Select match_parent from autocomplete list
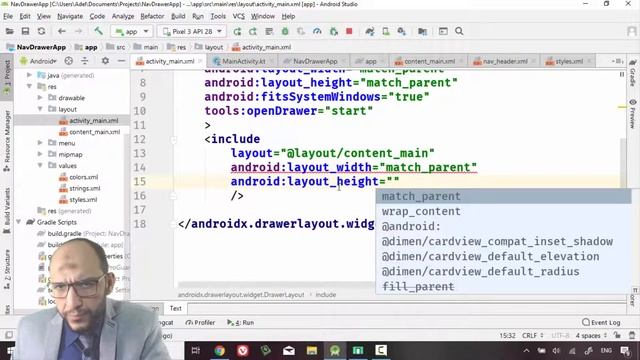Image resolution: width=640 pixels, height=360 pixels. coord(503,196)
